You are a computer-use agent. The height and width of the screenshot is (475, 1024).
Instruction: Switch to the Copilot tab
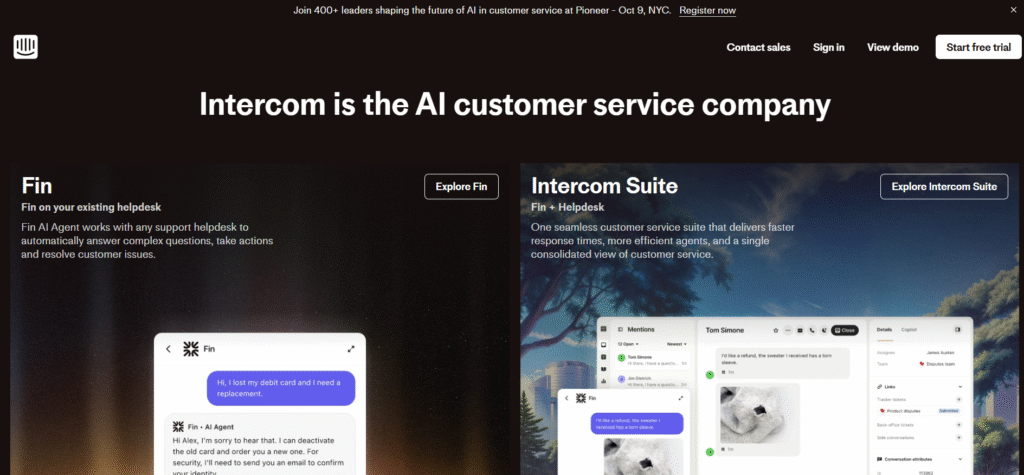click(909, 329)
